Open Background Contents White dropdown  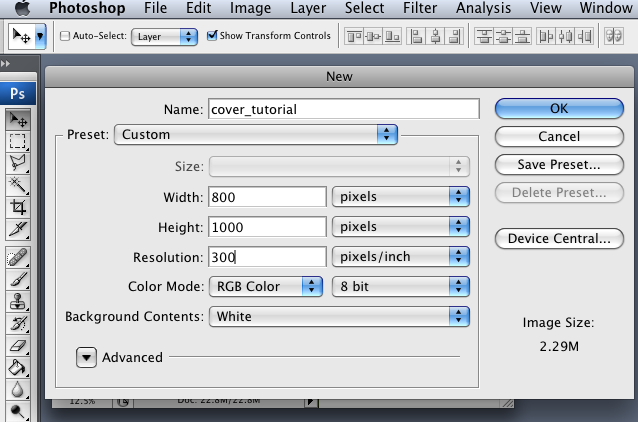pyautogui.click(x=339, y=317)
